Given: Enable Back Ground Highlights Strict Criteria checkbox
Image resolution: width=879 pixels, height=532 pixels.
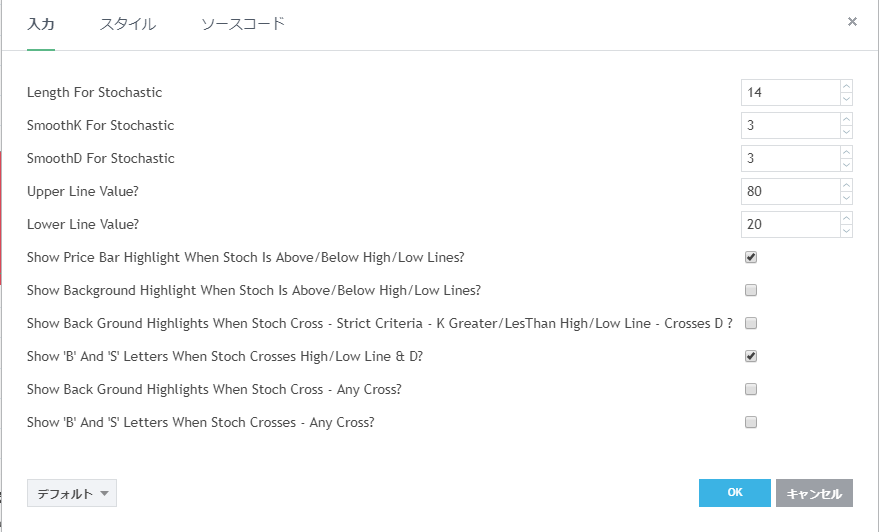Looking at the screenshot, I should [751, 323].
